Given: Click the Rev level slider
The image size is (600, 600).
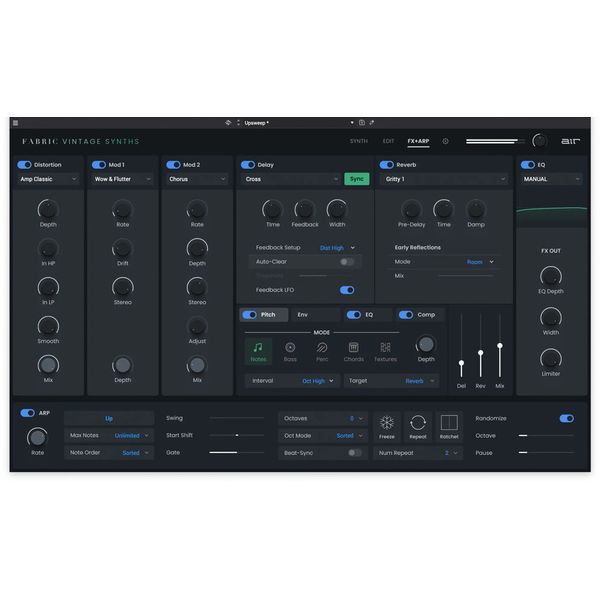Looking at the screenshot, I should point(481,345).
